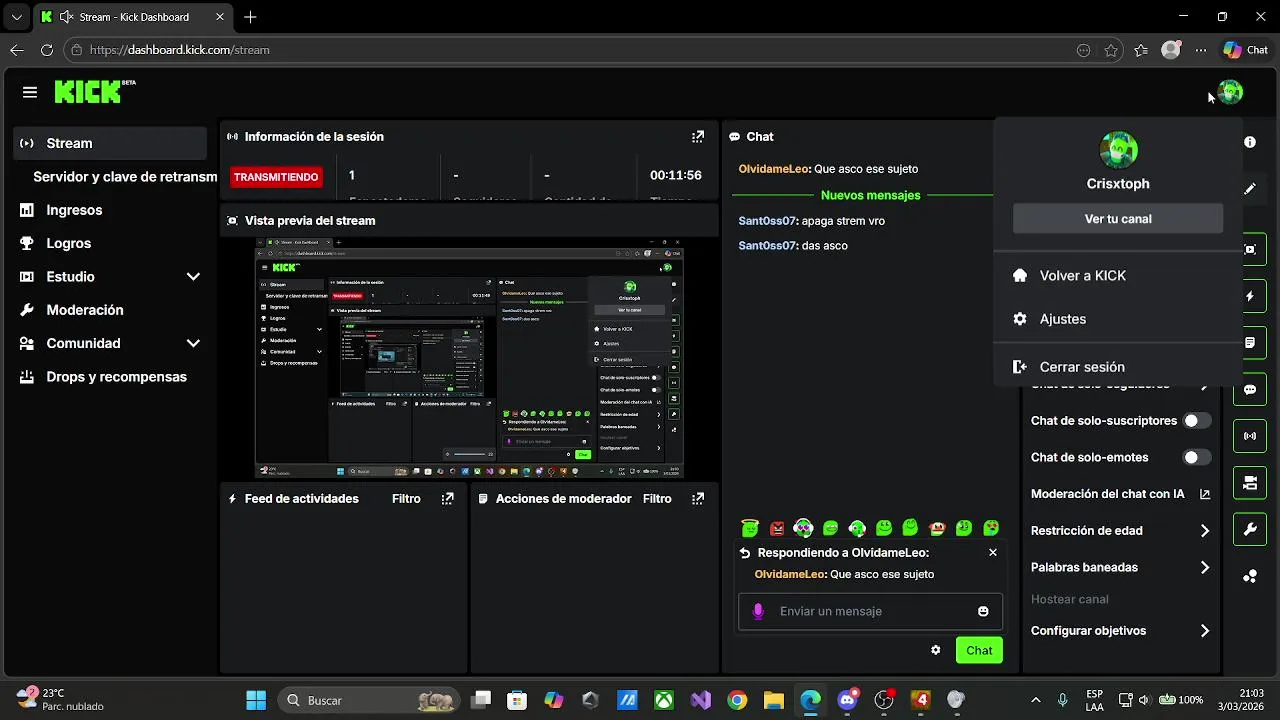This screenshot has width=1280, height=720.
Task: Open Filtro in Acciones de moderador
Action: 657,499
